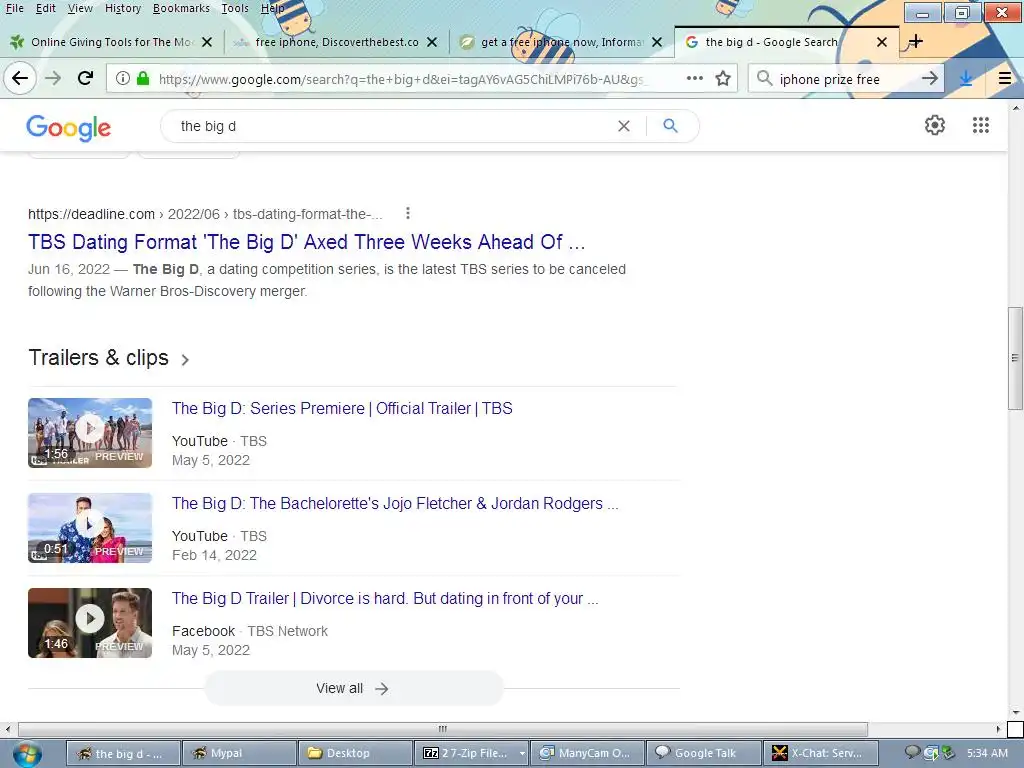Open Bachelorette's Jojo Fletcher video link
Viewport: 1024px width, 768px height.
(394, 504)
